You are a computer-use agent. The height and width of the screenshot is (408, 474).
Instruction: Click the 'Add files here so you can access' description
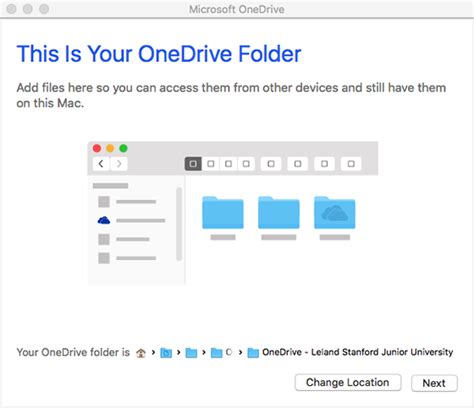click(x=231, y=95)
